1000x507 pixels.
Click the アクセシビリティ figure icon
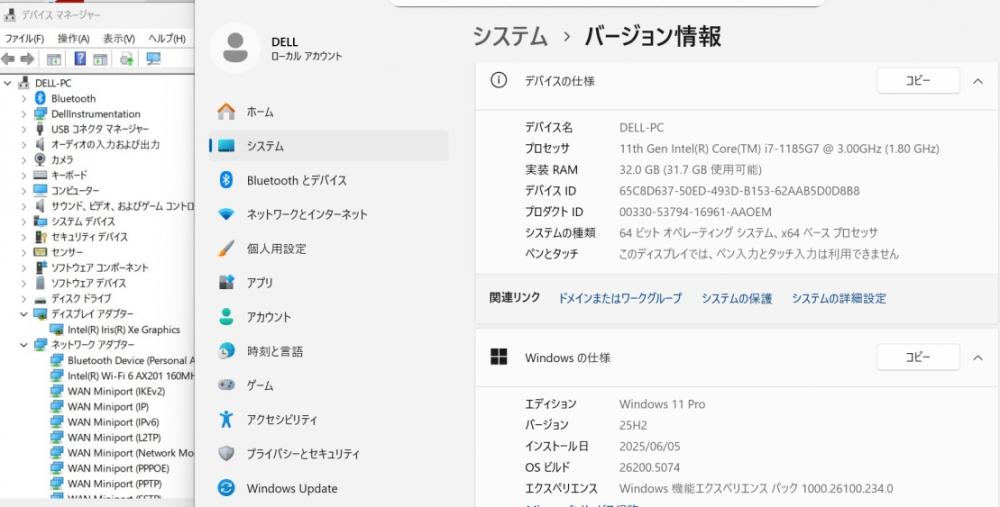point(226,419)
